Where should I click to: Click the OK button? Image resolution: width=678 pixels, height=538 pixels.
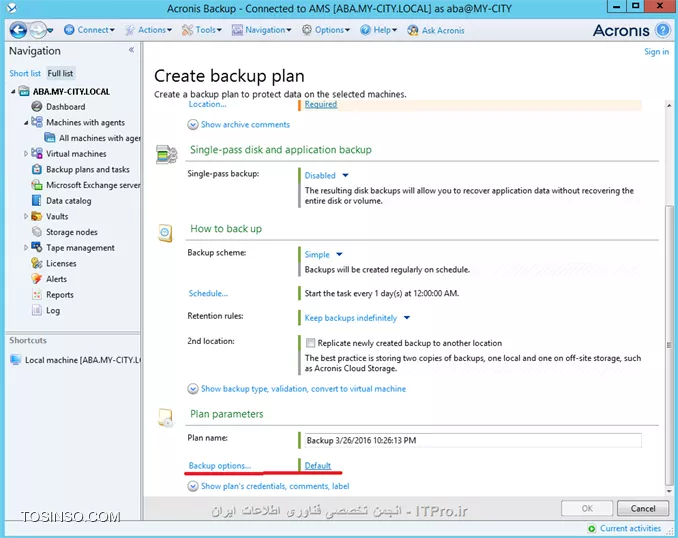pos(587,509)
